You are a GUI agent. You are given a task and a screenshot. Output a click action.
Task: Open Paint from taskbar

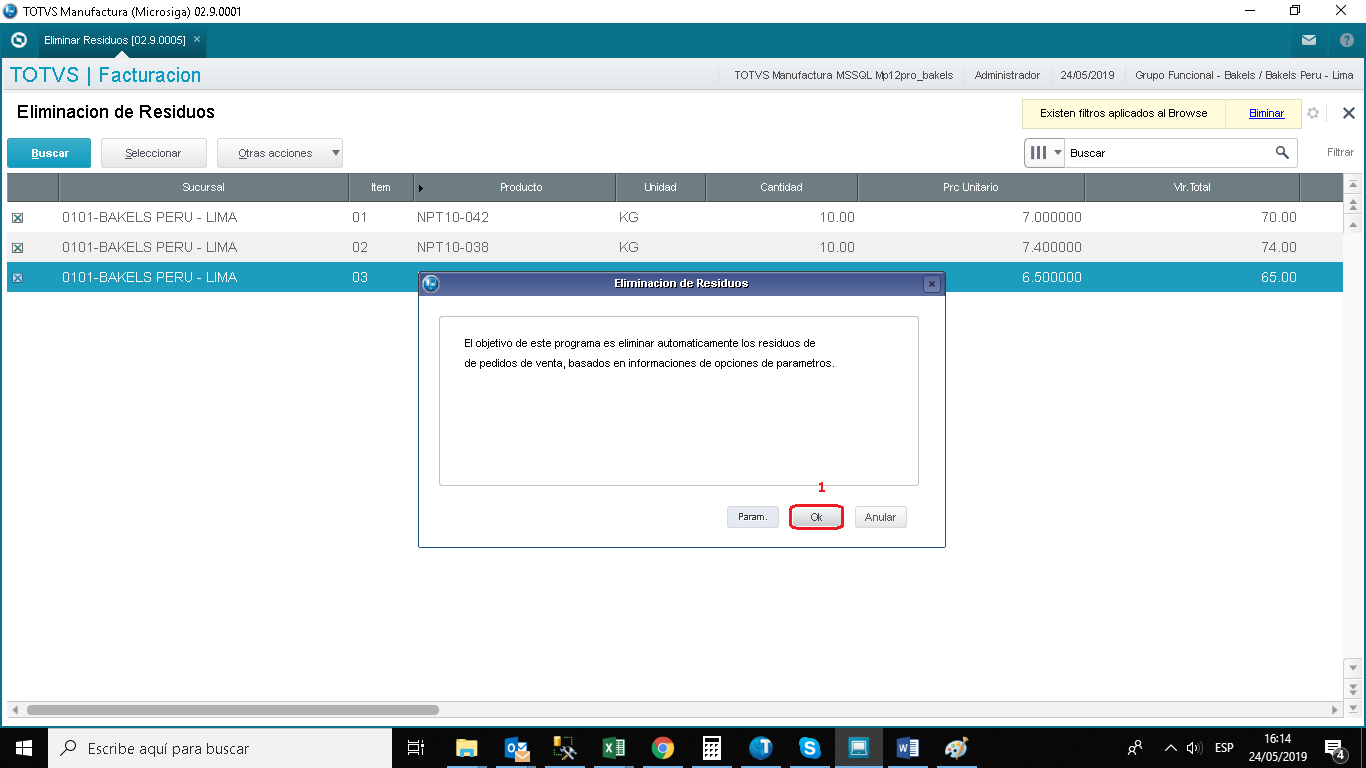[957, 748]
